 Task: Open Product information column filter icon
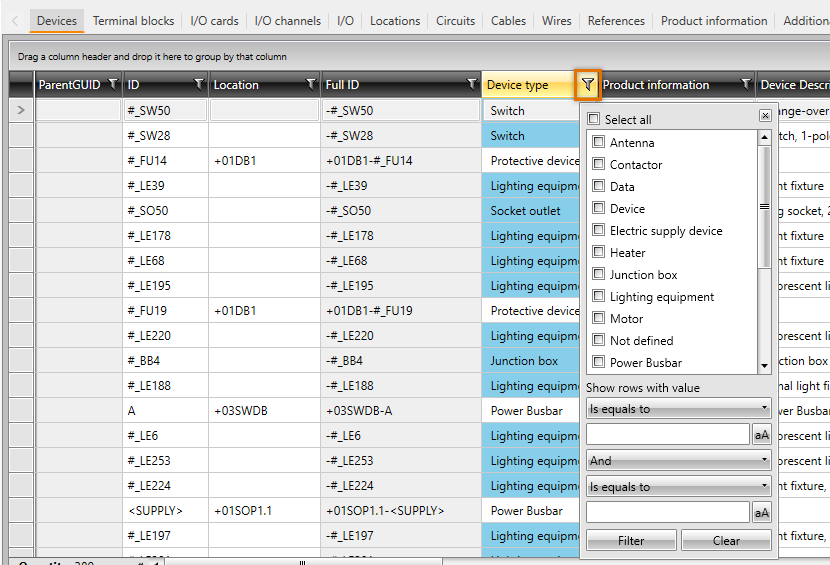tap(745, 85)
